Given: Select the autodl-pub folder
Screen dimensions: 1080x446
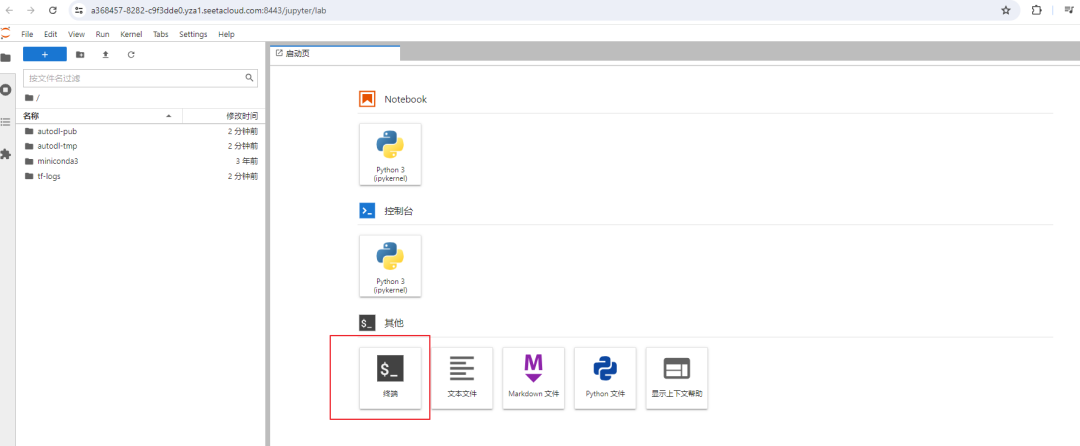Looking at the screenshot, I should coord(141,131).
